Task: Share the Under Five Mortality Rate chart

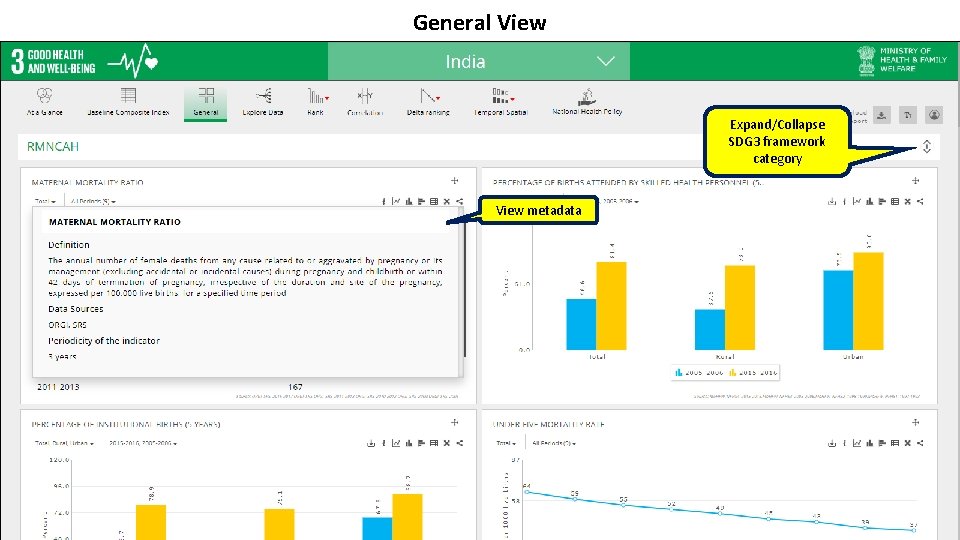Action: click(x=920, y=443)
